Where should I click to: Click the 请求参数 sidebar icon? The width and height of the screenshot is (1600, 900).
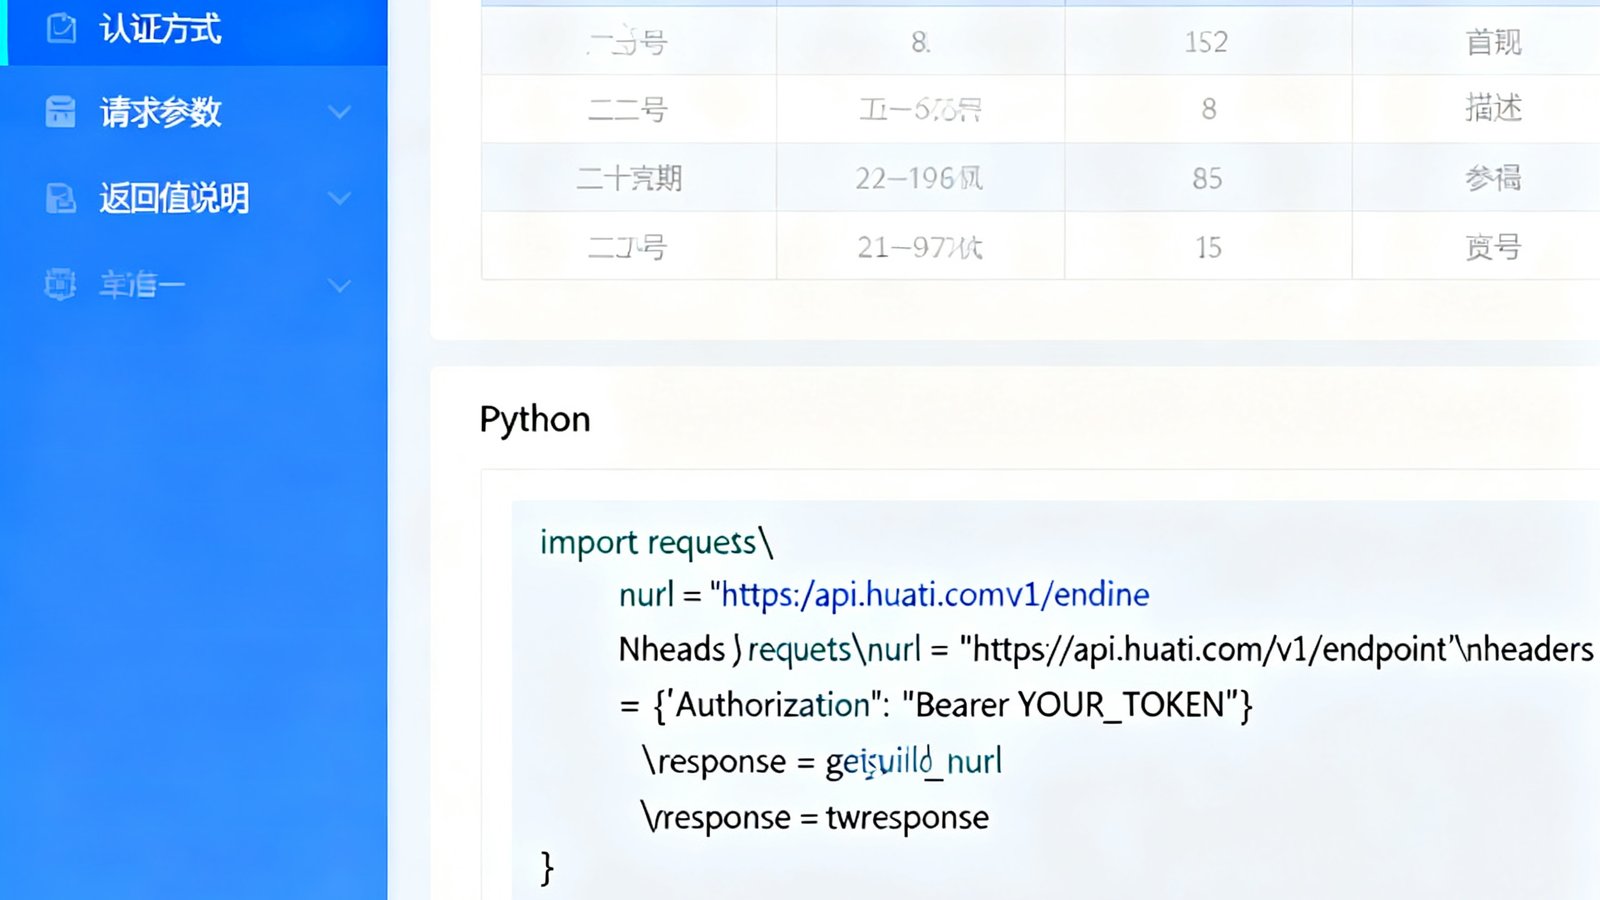(x=60, y=111)
